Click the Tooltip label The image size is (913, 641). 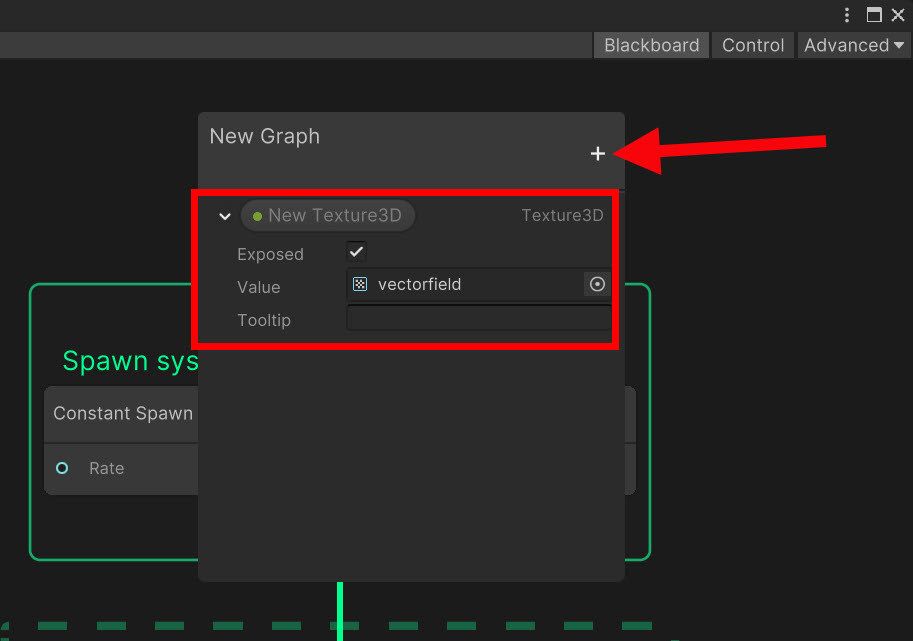264,320
